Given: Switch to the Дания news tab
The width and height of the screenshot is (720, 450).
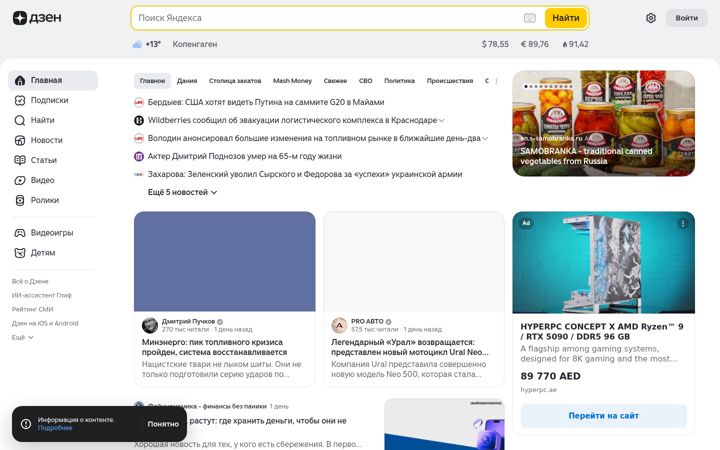Looking at the screenshot, I should click(x=187, y=81).
